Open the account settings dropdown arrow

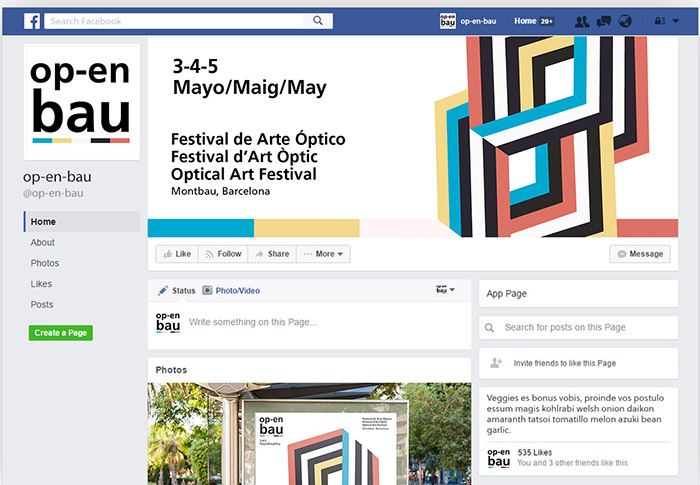(676, 21)
